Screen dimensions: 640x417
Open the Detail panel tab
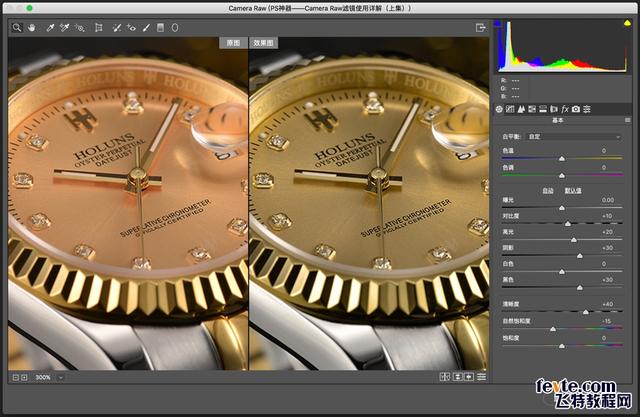[x=521, y=109]
